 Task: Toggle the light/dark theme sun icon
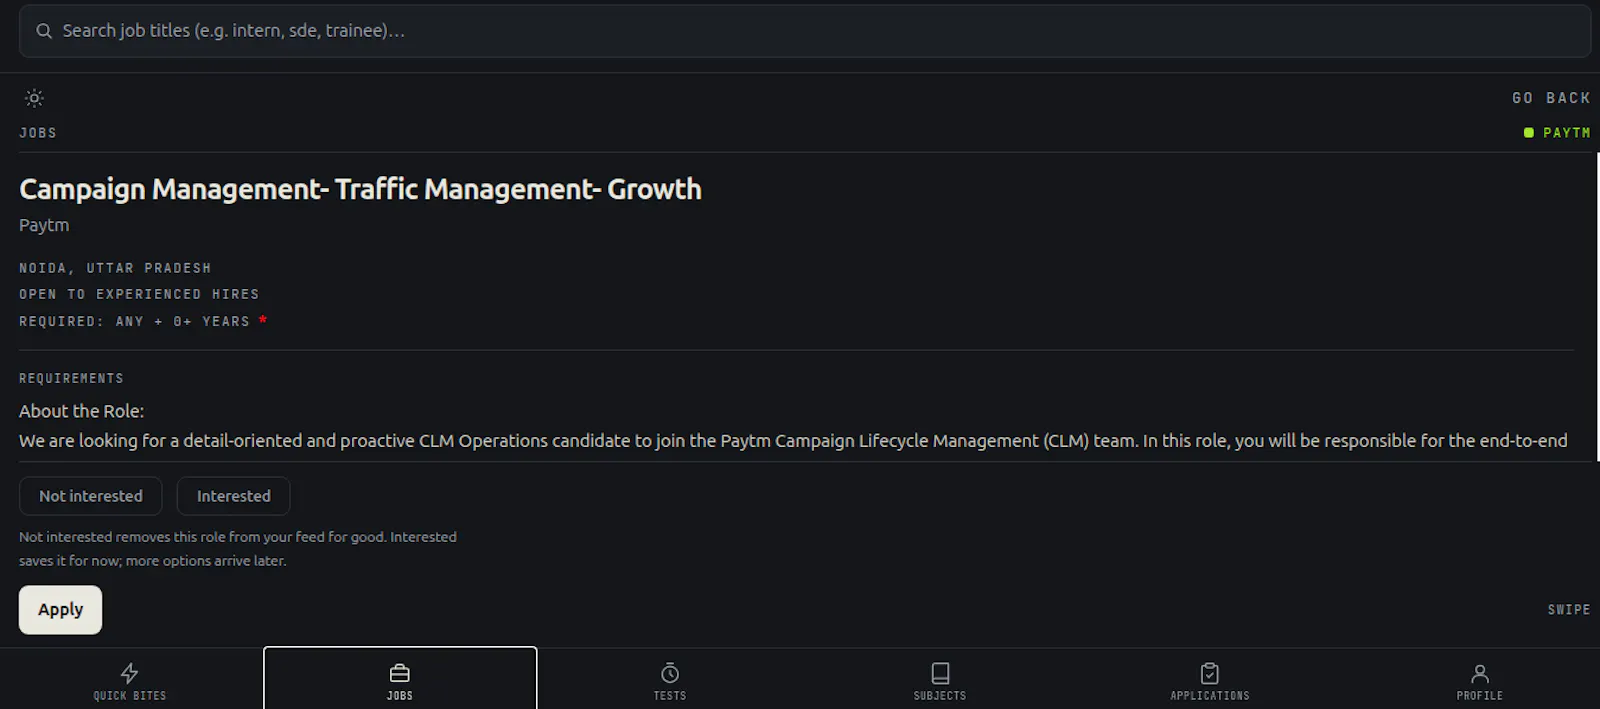pos(34,98)
